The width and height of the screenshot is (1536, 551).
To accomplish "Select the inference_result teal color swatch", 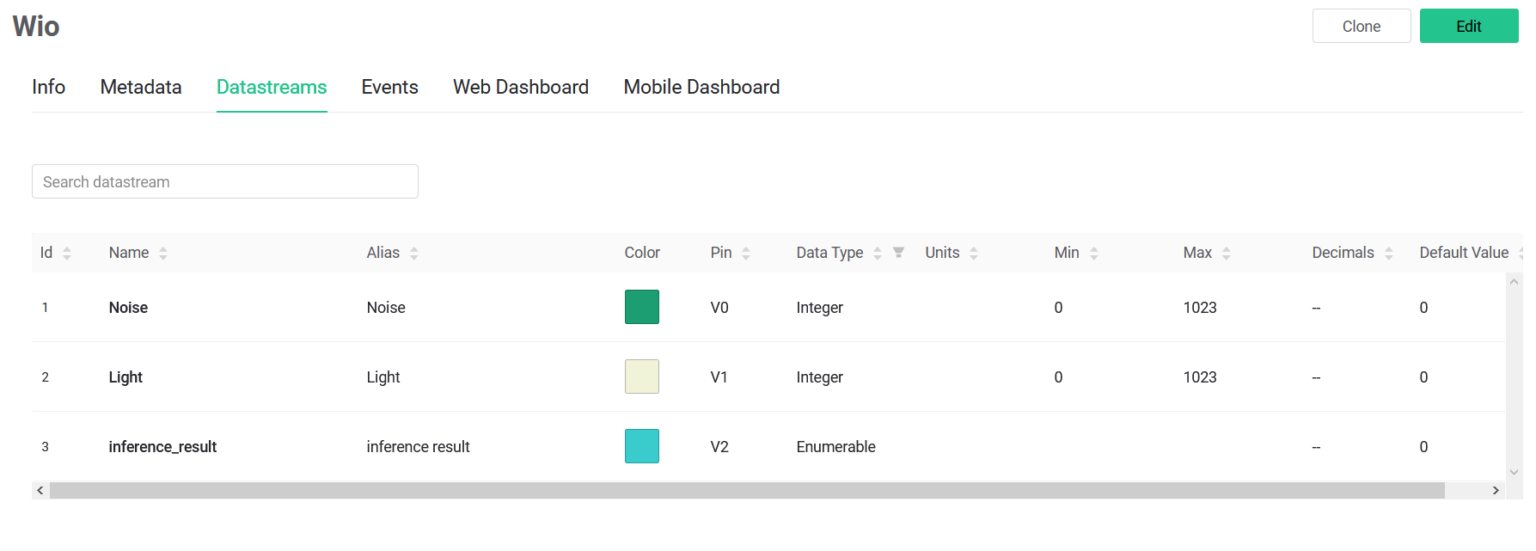I will click(642, 446).
